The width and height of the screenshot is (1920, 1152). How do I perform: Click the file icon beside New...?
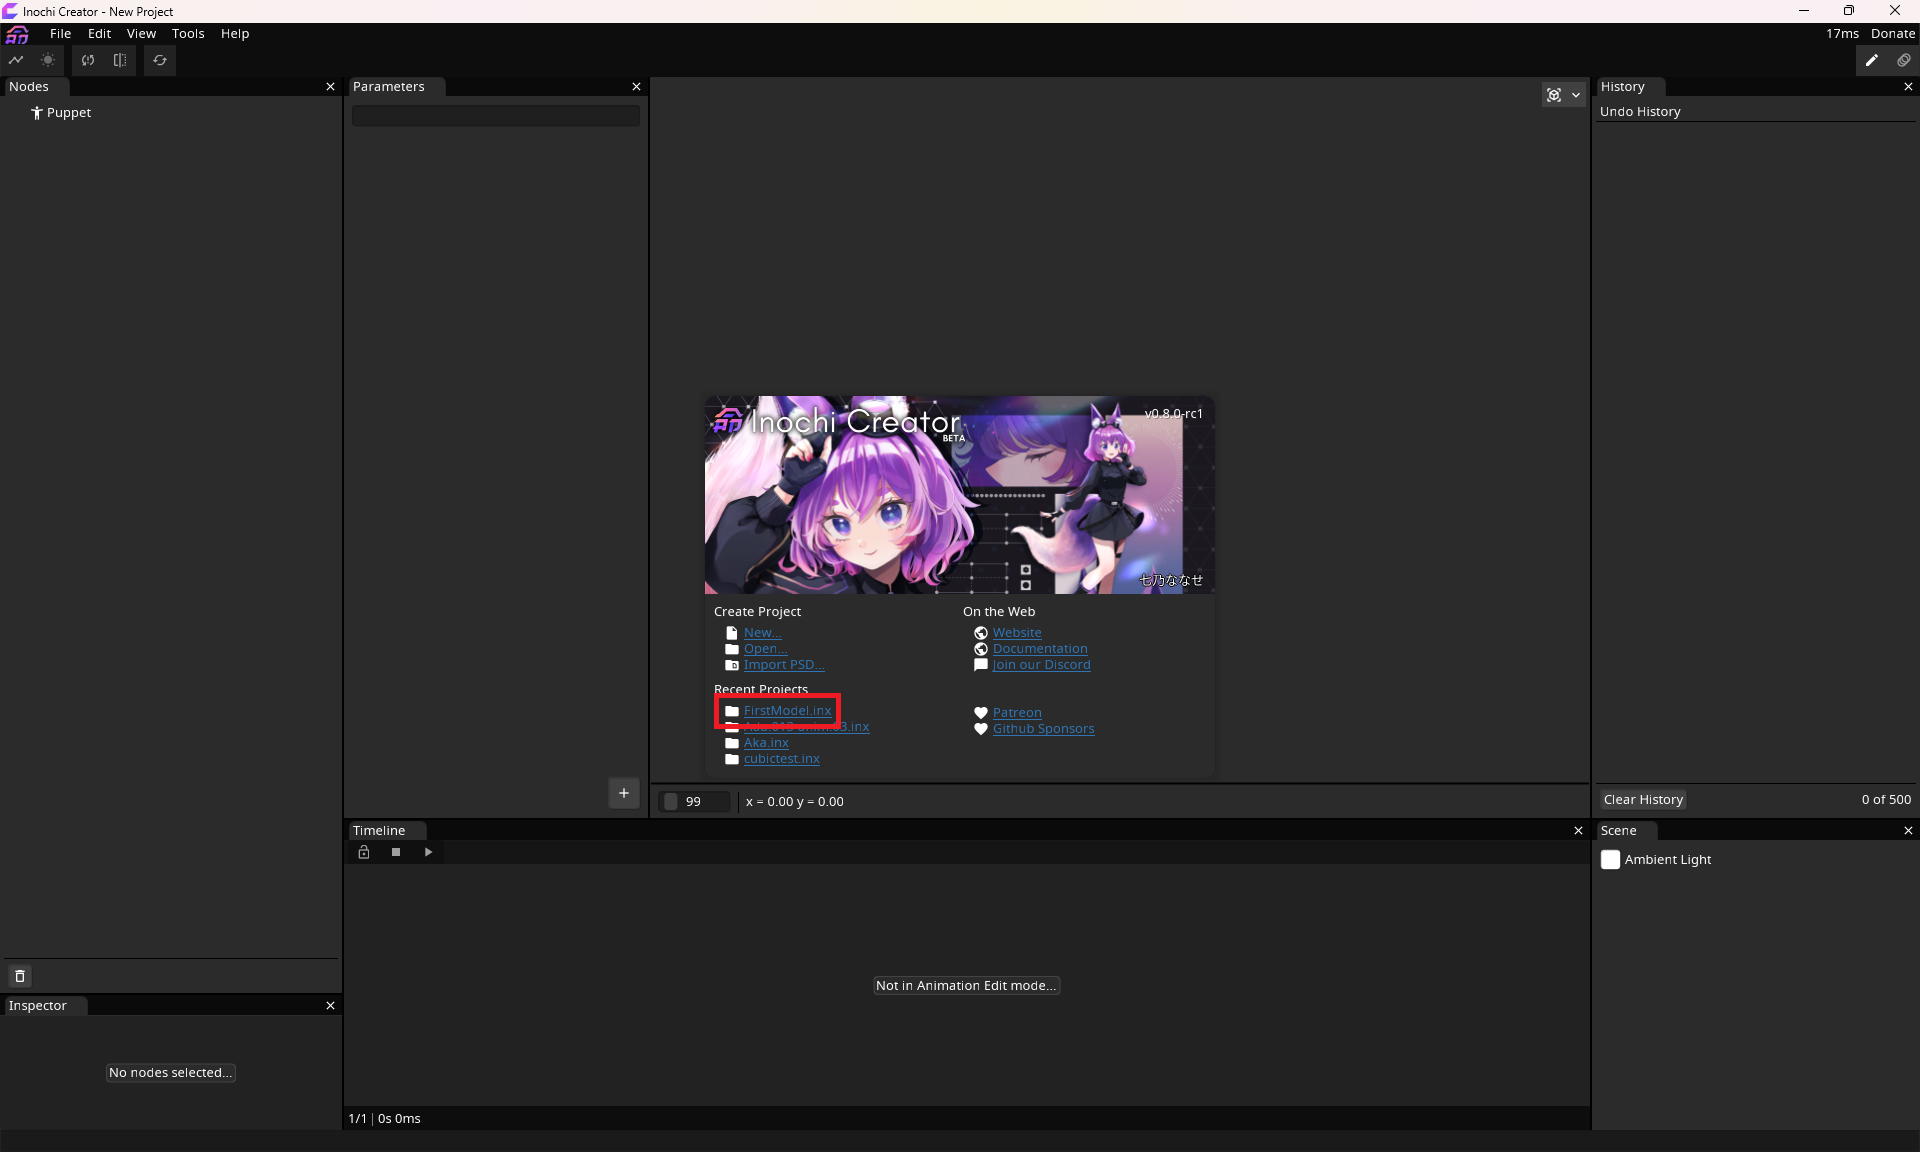732,633
